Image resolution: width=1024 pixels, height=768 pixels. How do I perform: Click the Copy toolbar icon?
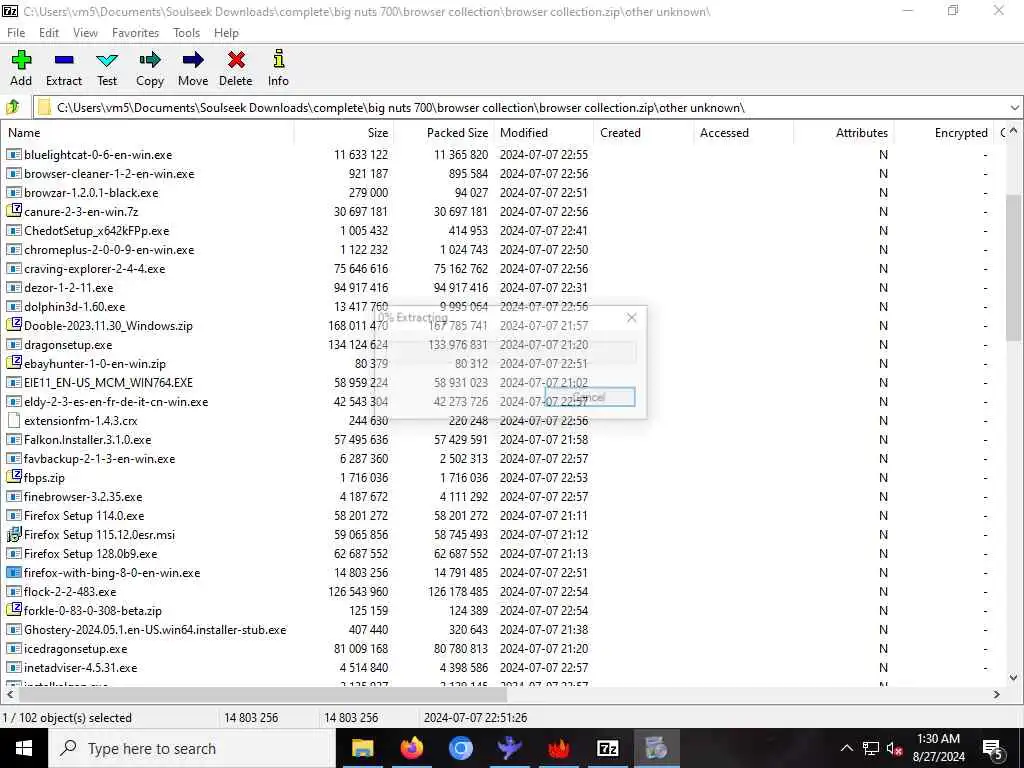[150, 60]
